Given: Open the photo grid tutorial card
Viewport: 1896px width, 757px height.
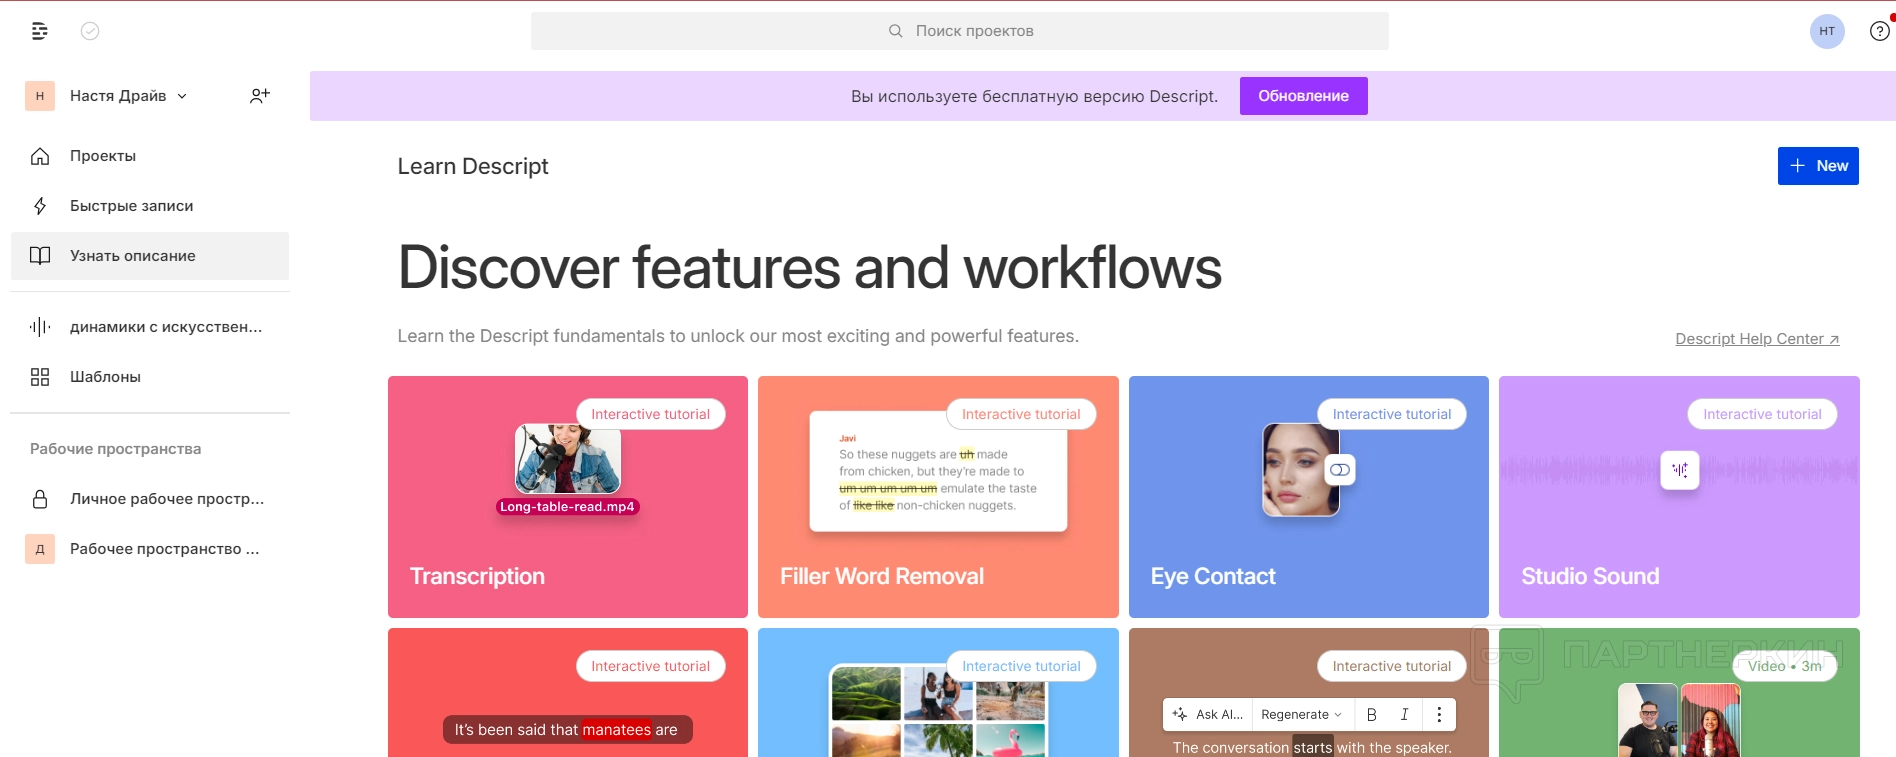Looking at the screenshot, I should (x=938, y=692).
